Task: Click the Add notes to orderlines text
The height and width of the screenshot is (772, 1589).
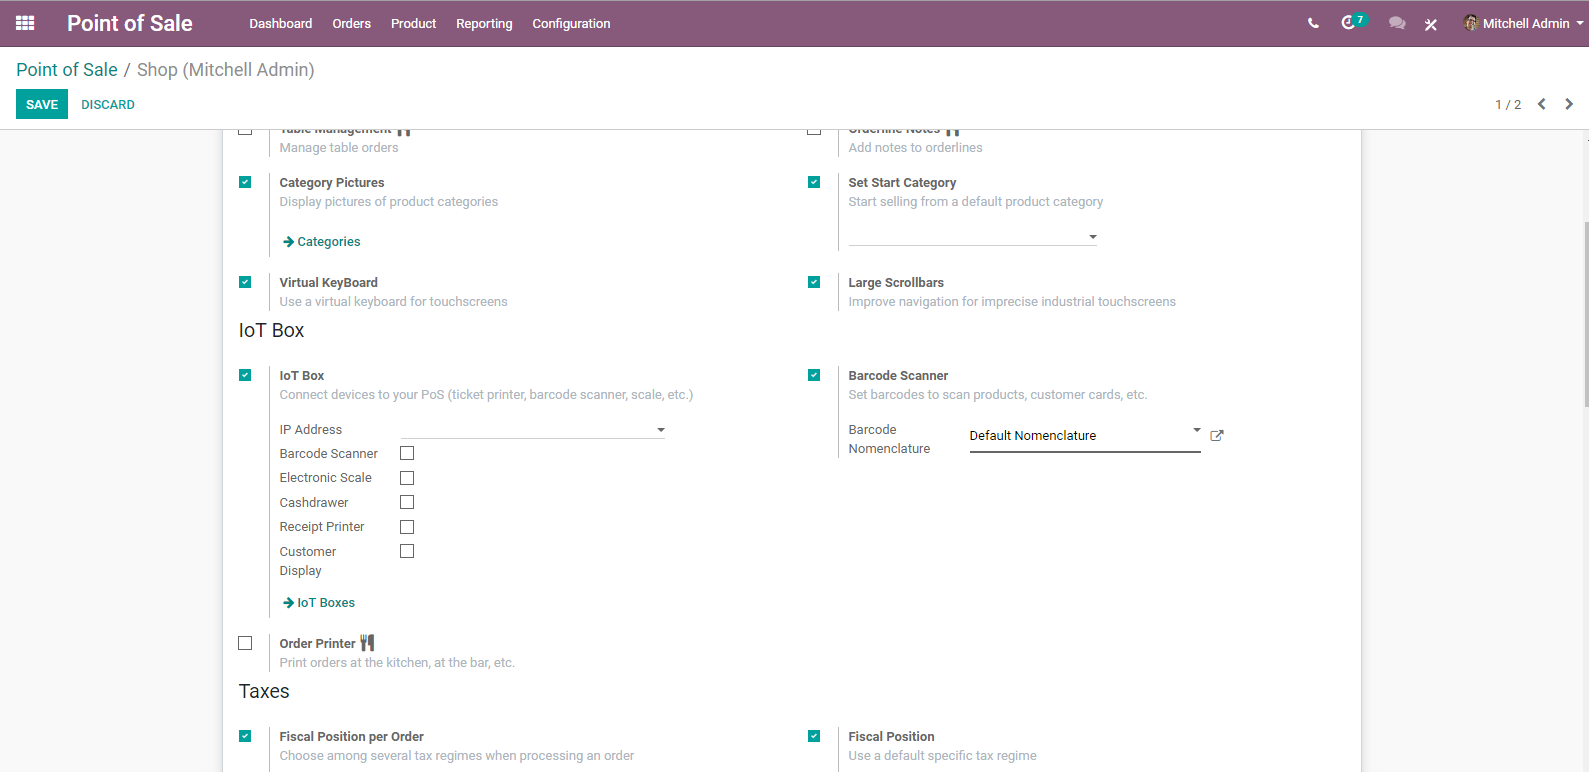Action: click(x=915, y=147)
